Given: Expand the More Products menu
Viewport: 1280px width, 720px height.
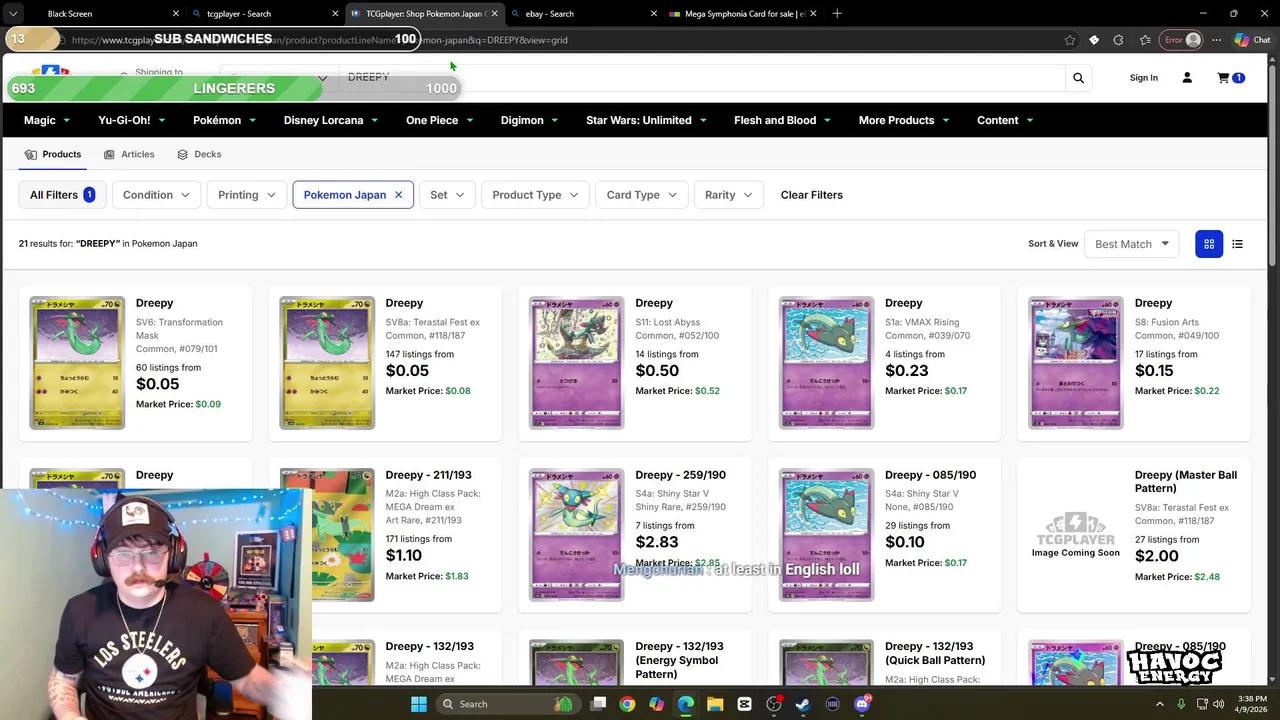Looking at the screenshot, I should (x=904, y=120).
